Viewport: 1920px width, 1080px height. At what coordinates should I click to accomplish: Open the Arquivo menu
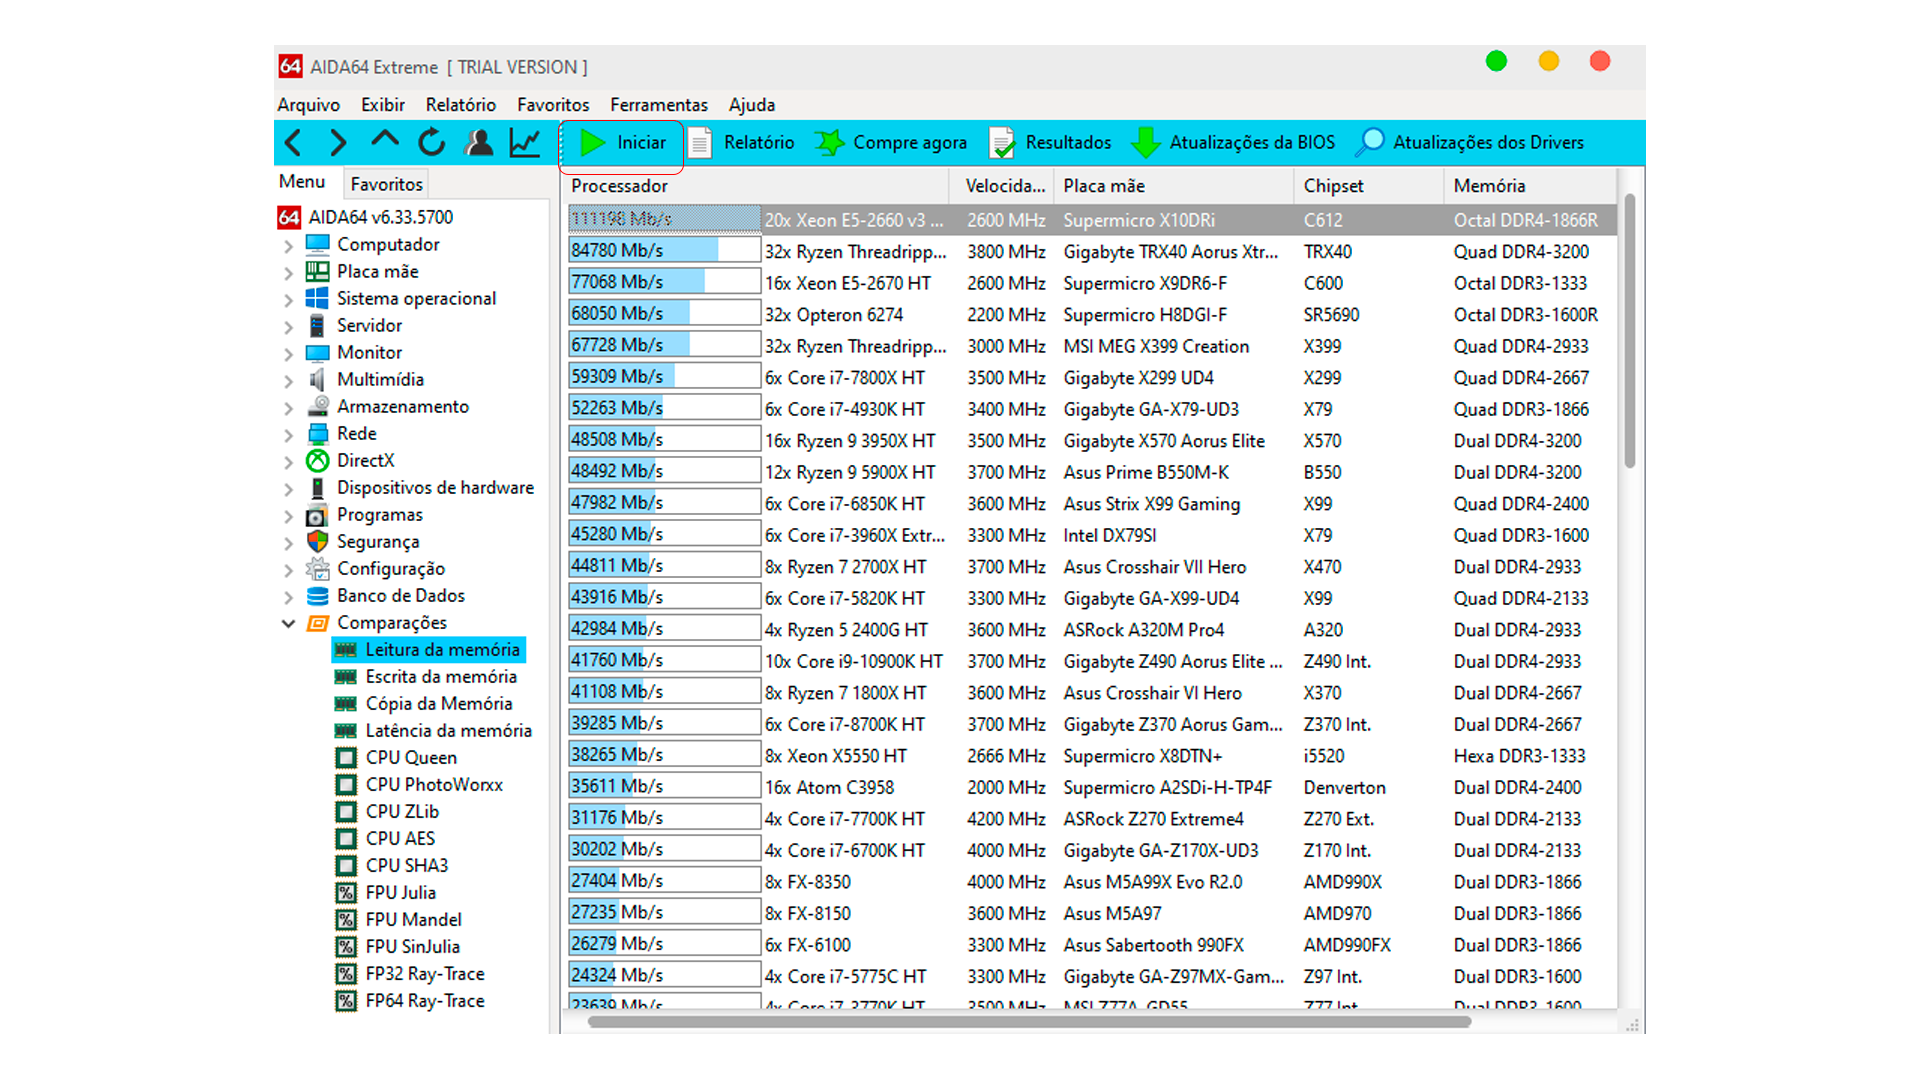(x=308, y=105)
